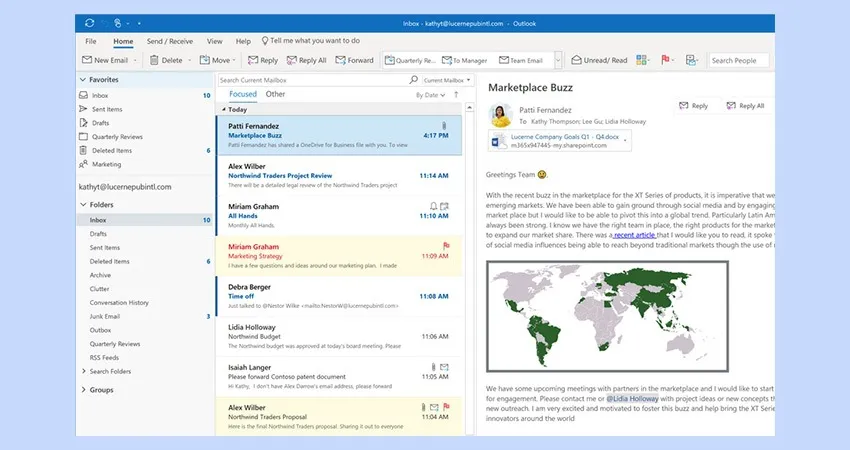Toggle the red flag on Marketing Strategy email
The width and height of the screenshot is (850, 450).
point(446,246)
